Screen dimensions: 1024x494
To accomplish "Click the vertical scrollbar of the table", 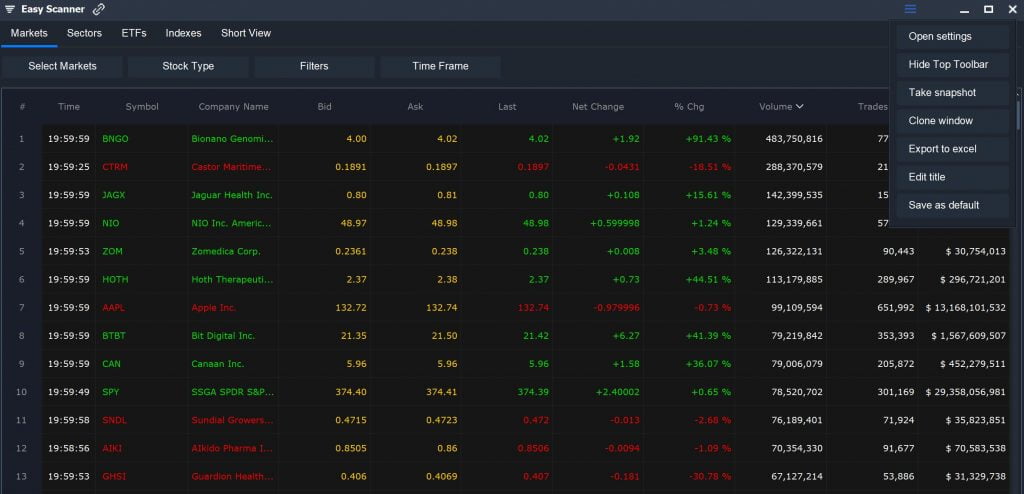I will click(x=1017, y=116).
